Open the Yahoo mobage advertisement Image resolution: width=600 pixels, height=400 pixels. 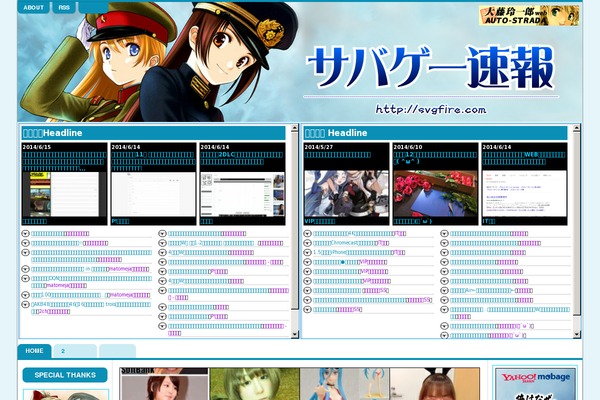(535, 384)
